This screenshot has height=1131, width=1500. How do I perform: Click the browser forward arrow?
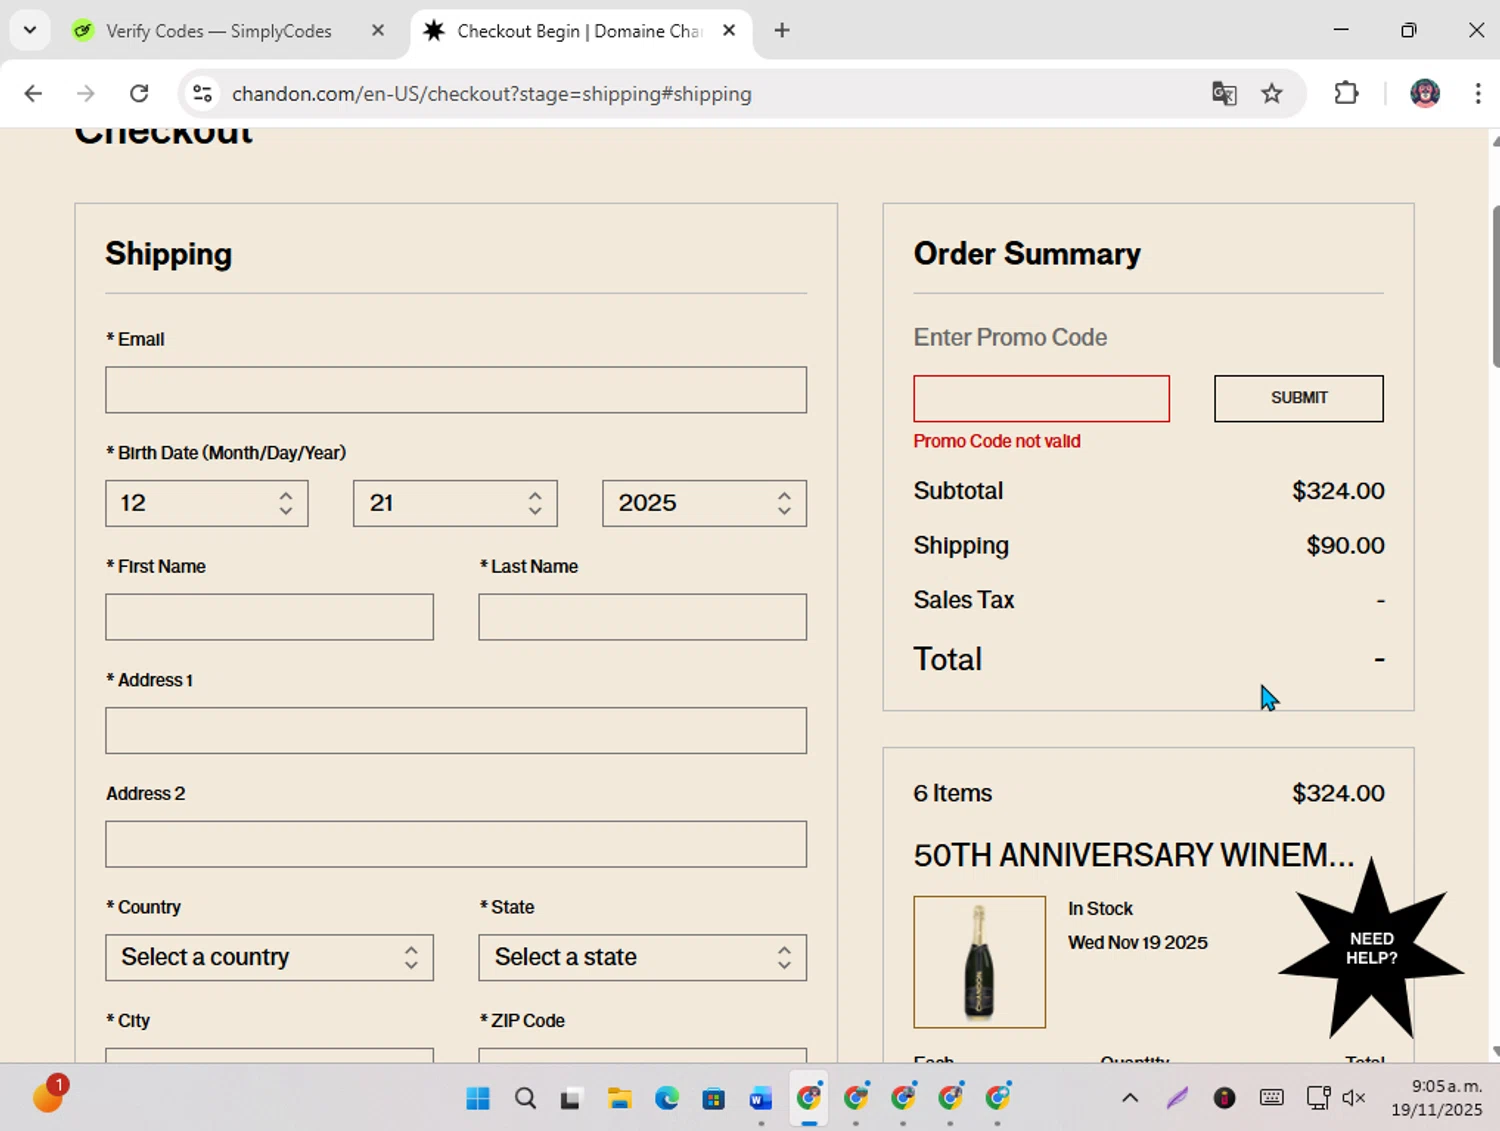(86, 93)
